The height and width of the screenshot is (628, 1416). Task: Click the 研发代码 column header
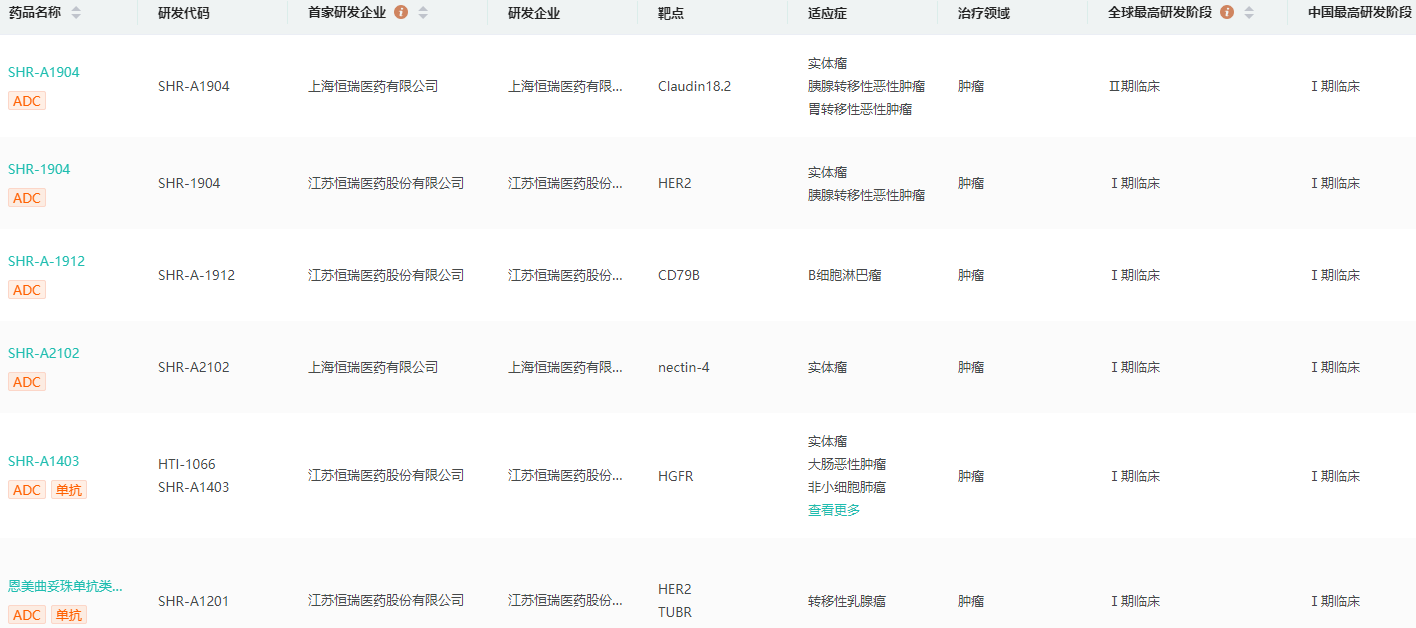[x=184, y=13]
